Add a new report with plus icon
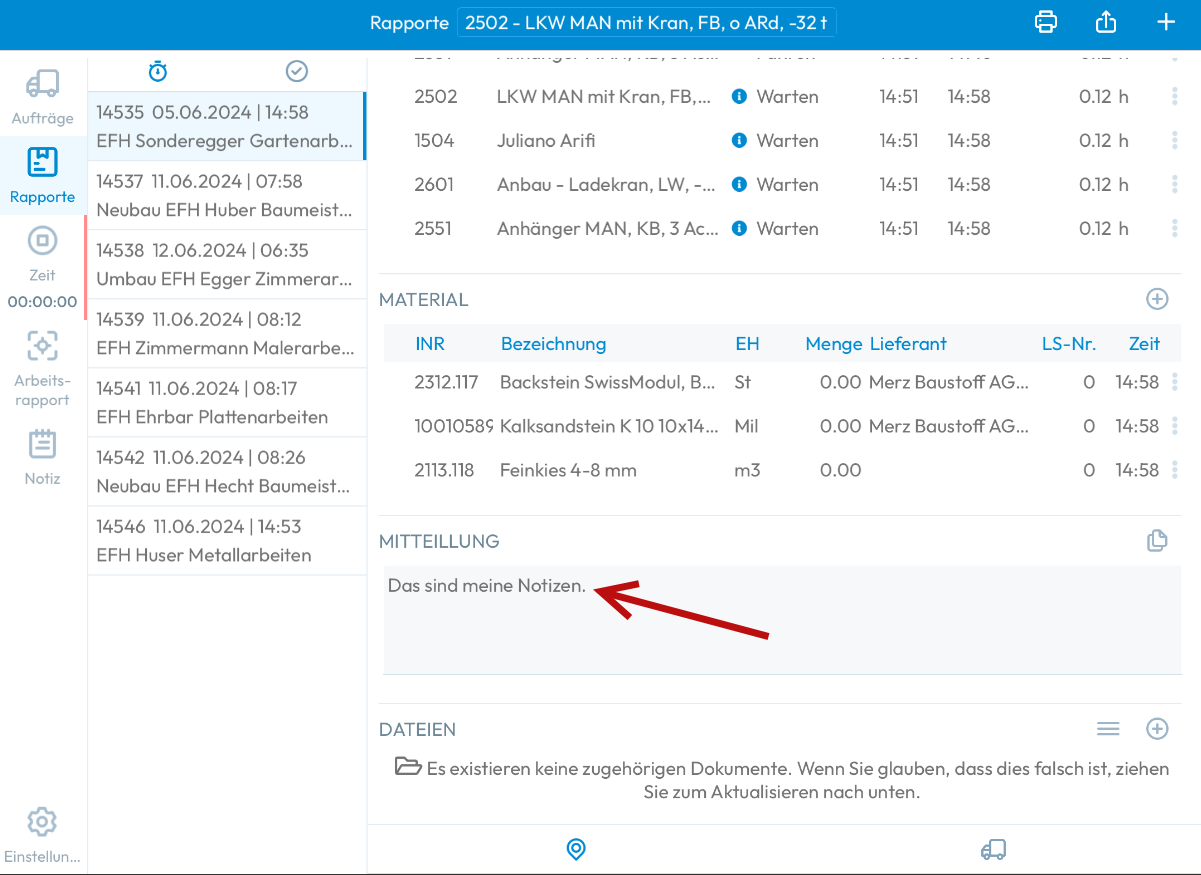This screenshot has height=875, width=1201. pyautogui.click(x=1166, y=22)
